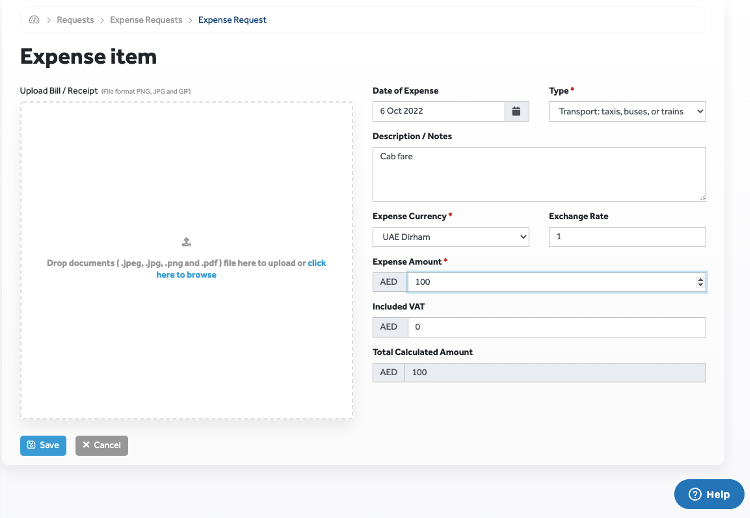Expand the expense Type dropdown

tap(627, 111)
